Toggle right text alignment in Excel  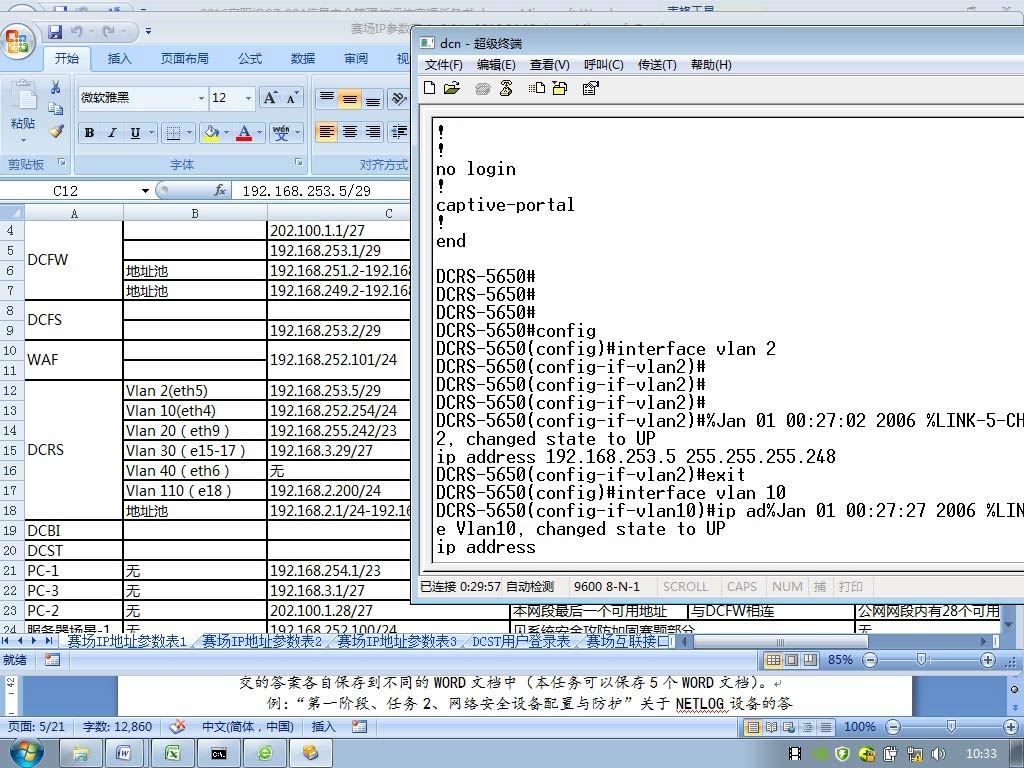(373, 133)
